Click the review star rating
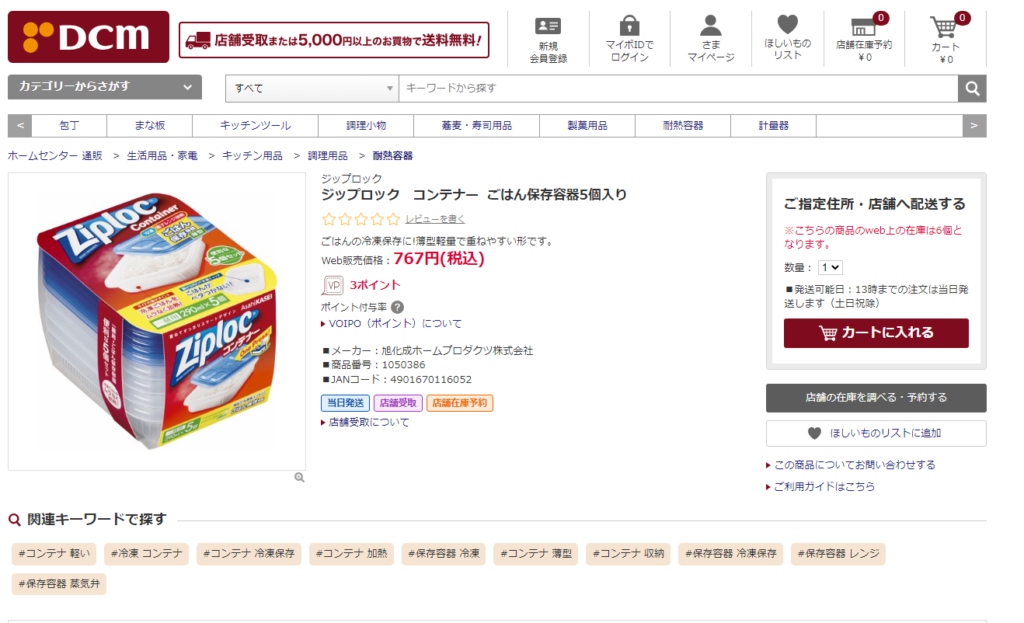Image resolution: width=1024 pixels, height=623 pixels. (x=360, y=219)
